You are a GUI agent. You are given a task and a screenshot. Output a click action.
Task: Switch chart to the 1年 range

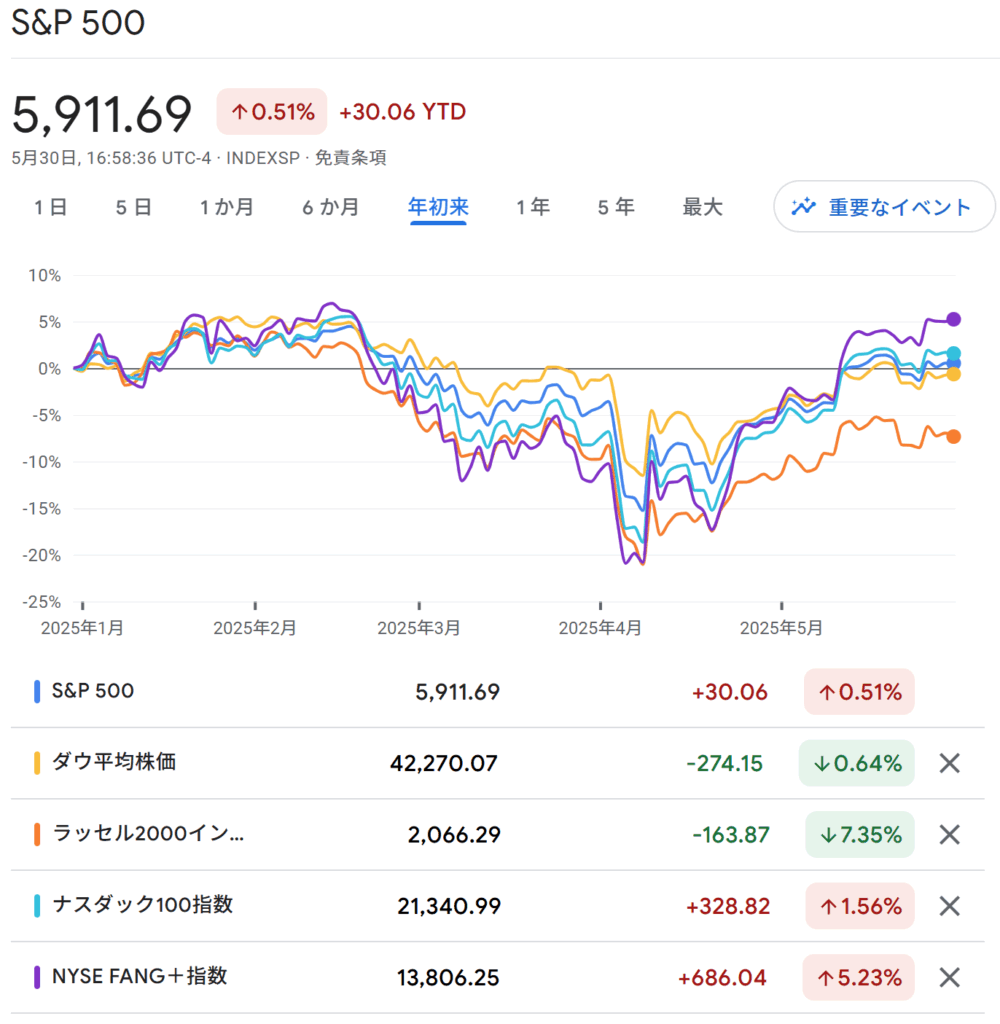533,207
